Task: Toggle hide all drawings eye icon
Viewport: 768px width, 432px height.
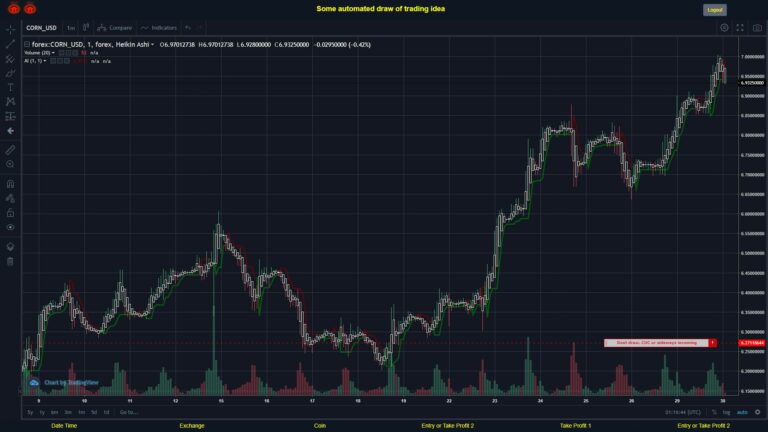Action: click(x=10, y=227)
